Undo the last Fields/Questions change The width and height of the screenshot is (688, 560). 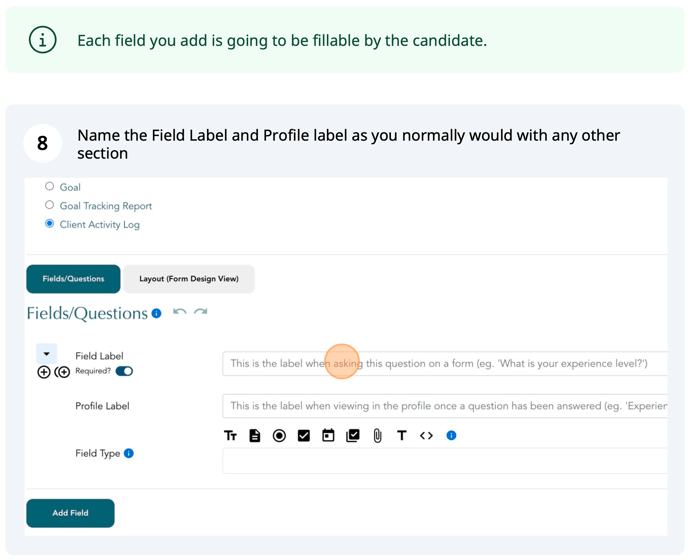click(179, 312)
